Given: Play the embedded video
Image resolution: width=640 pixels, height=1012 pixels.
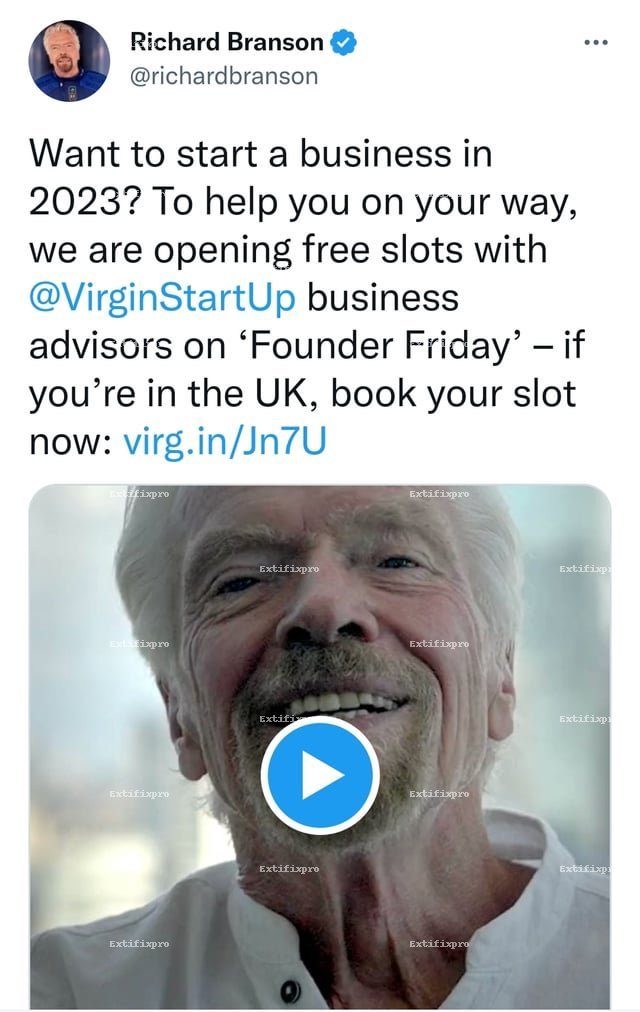Looking at the screenshot, I should tap(319, 776).
